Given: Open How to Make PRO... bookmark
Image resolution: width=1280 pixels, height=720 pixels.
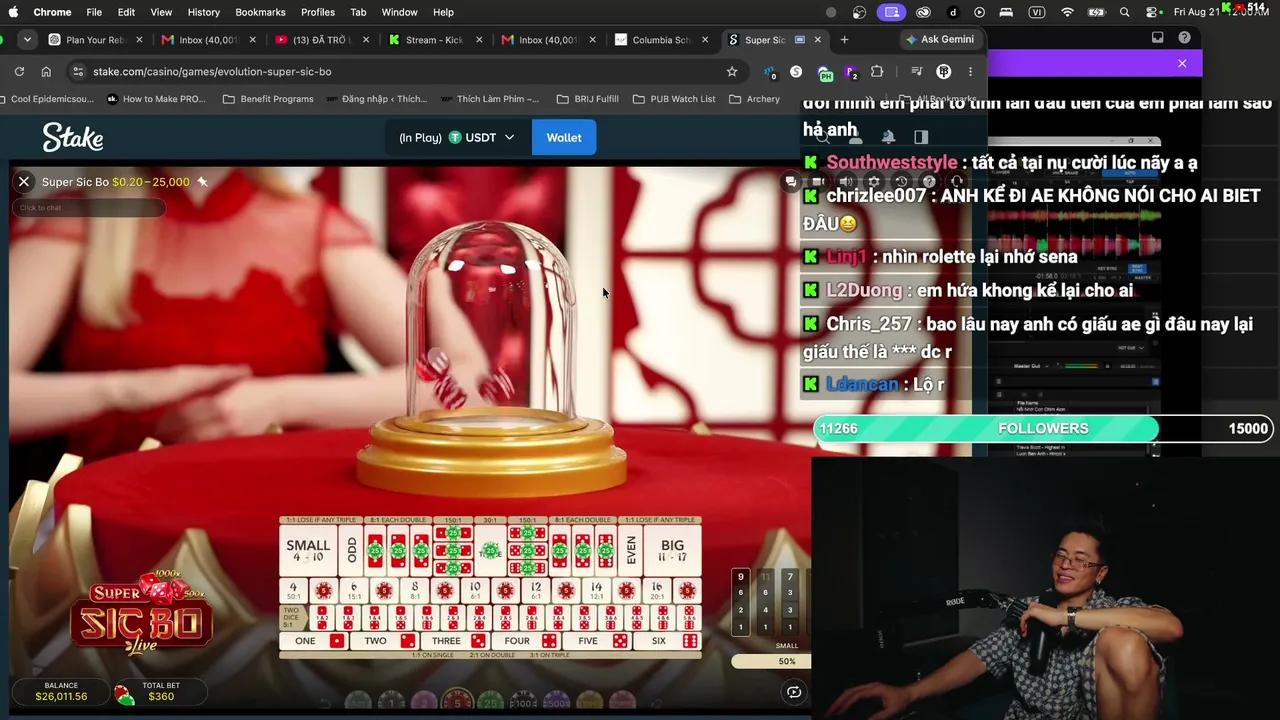Looking at the screenshot, I should [155, 99].
